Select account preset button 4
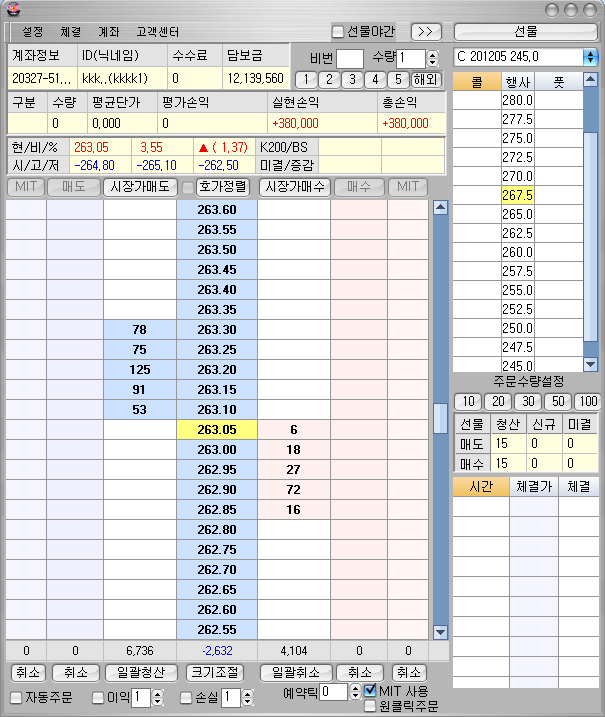605x717 pixels. pos(375,80)
